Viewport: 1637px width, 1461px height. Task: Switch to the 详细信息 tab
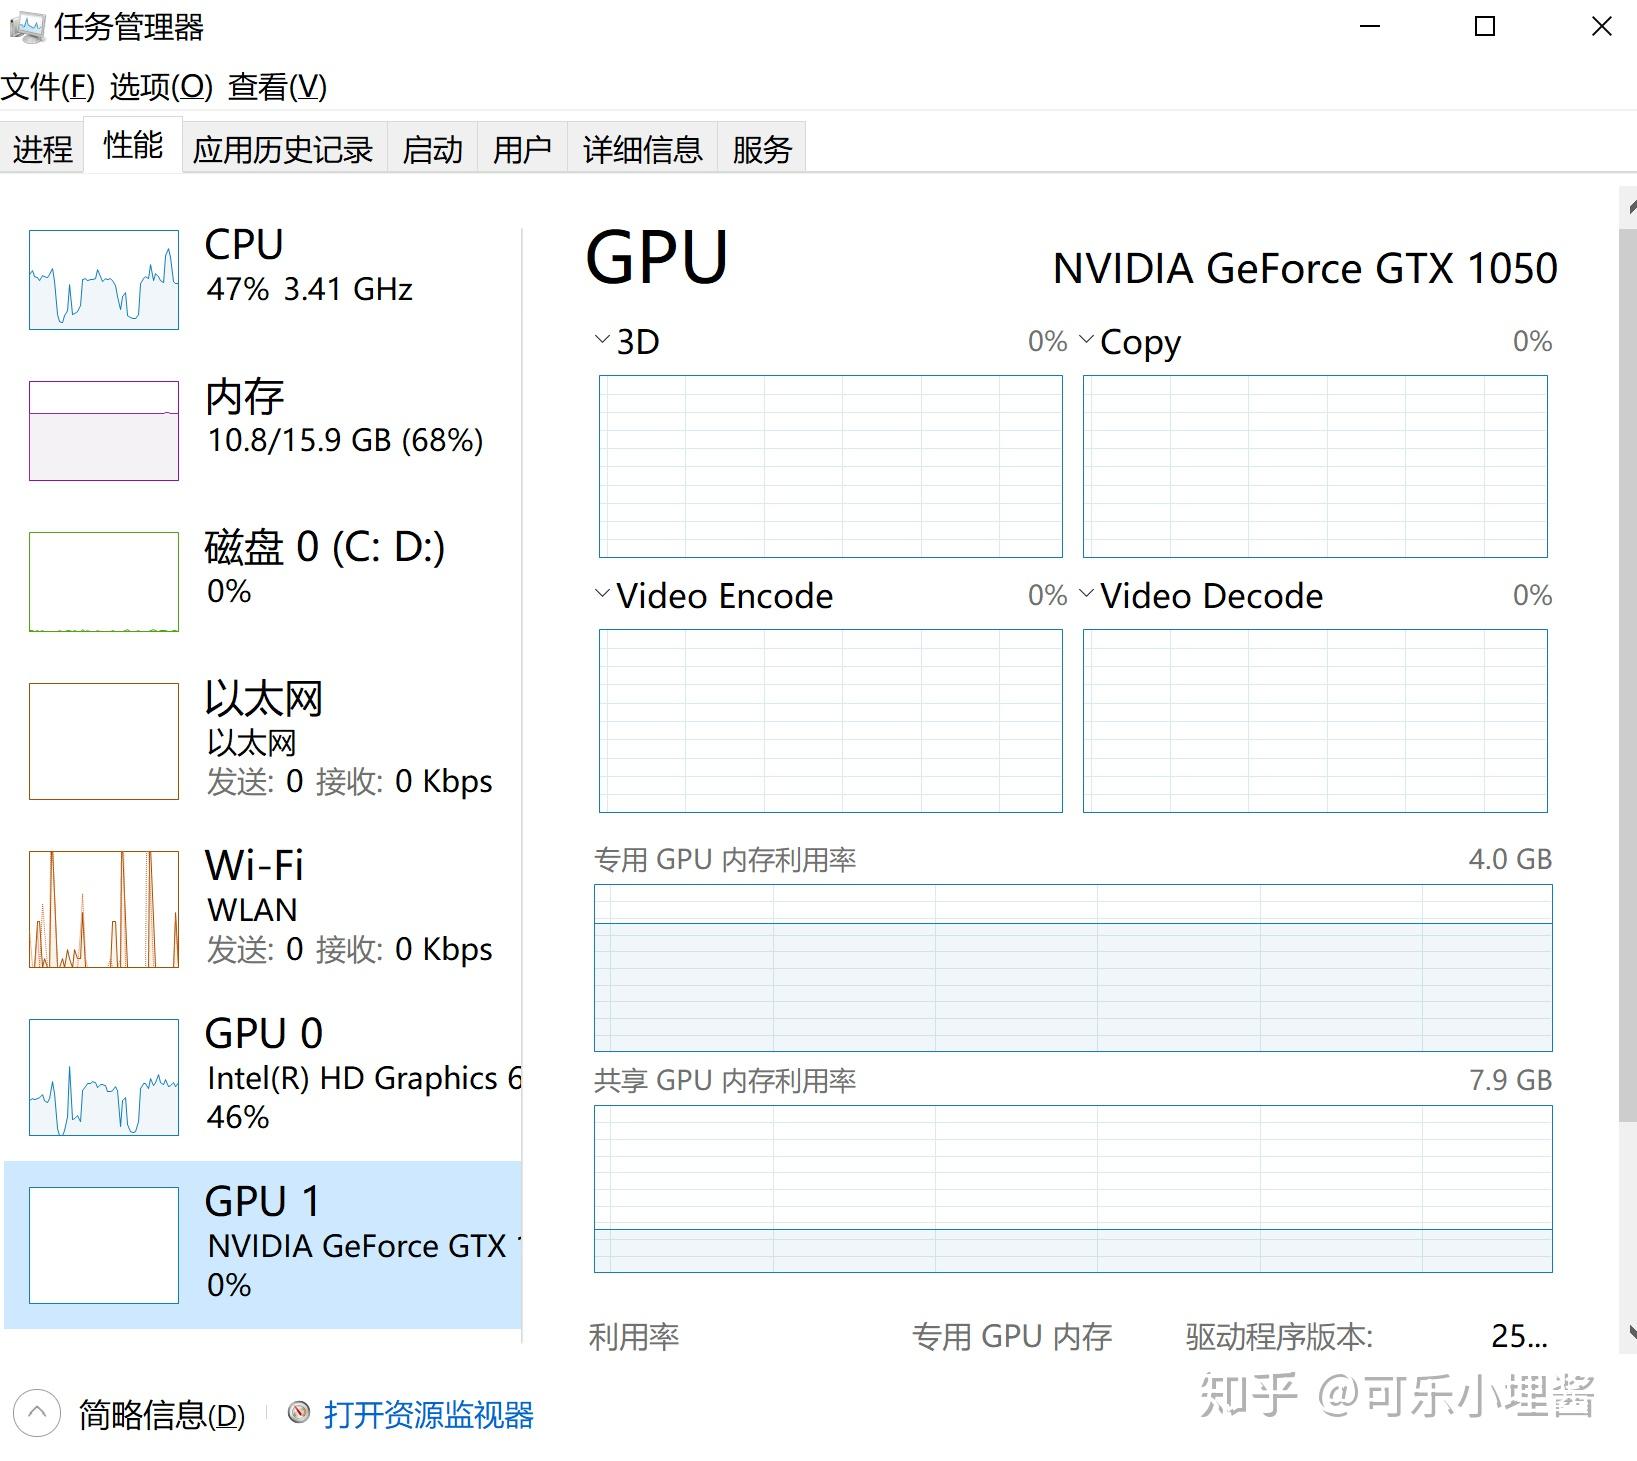(x=642, y=149)
